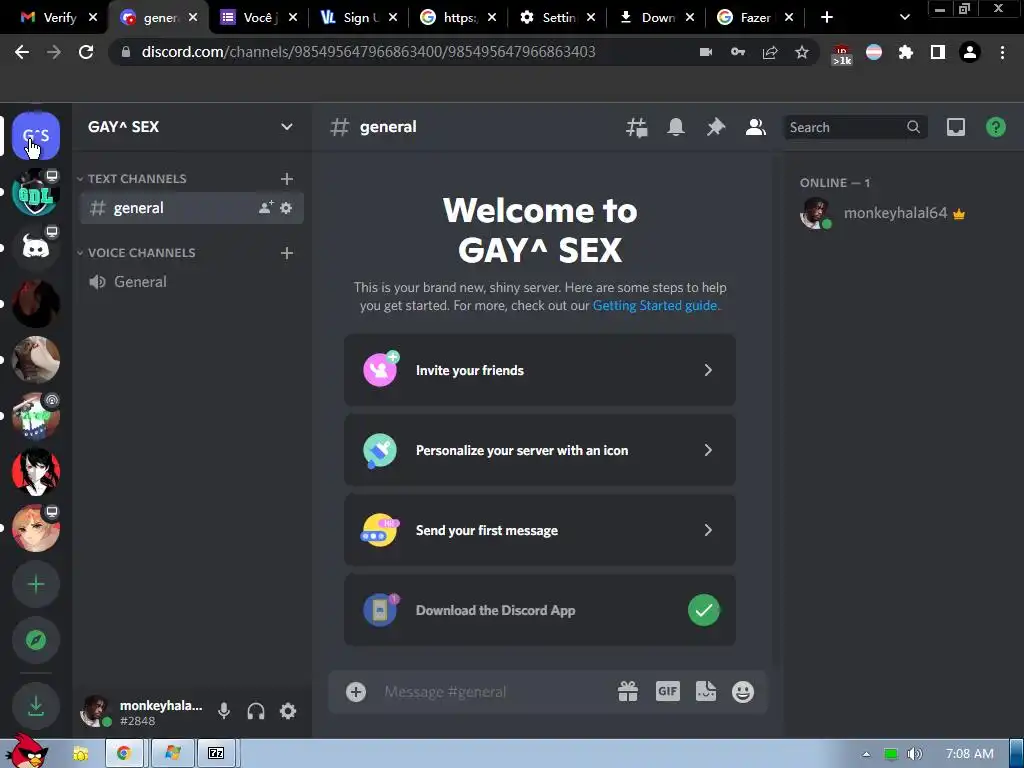The height and width of the screenshot is (768, 1024).
Task: Open Personalize your server with an icon
Action: pyautogui.click(x=539, y=450)
